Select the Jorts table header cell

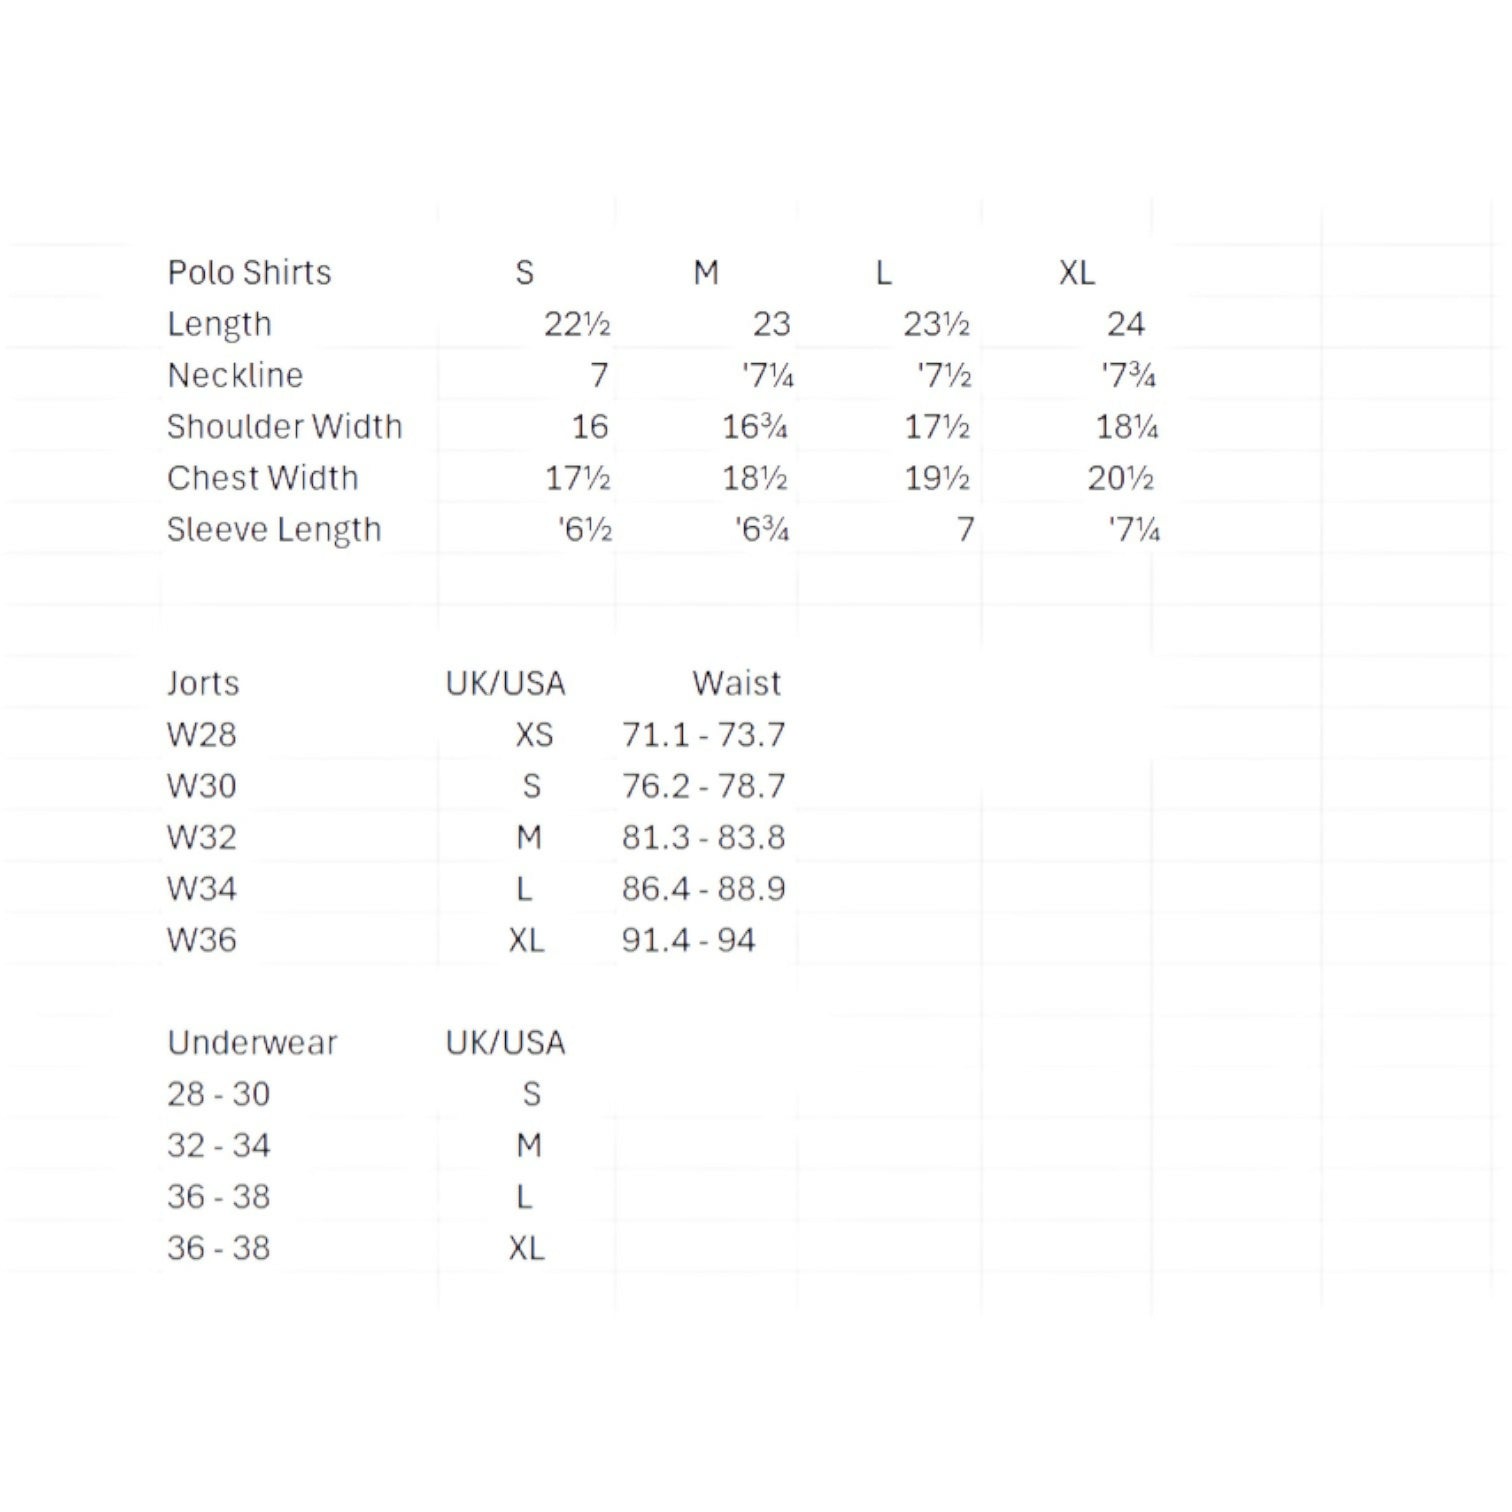pos(203,684)
